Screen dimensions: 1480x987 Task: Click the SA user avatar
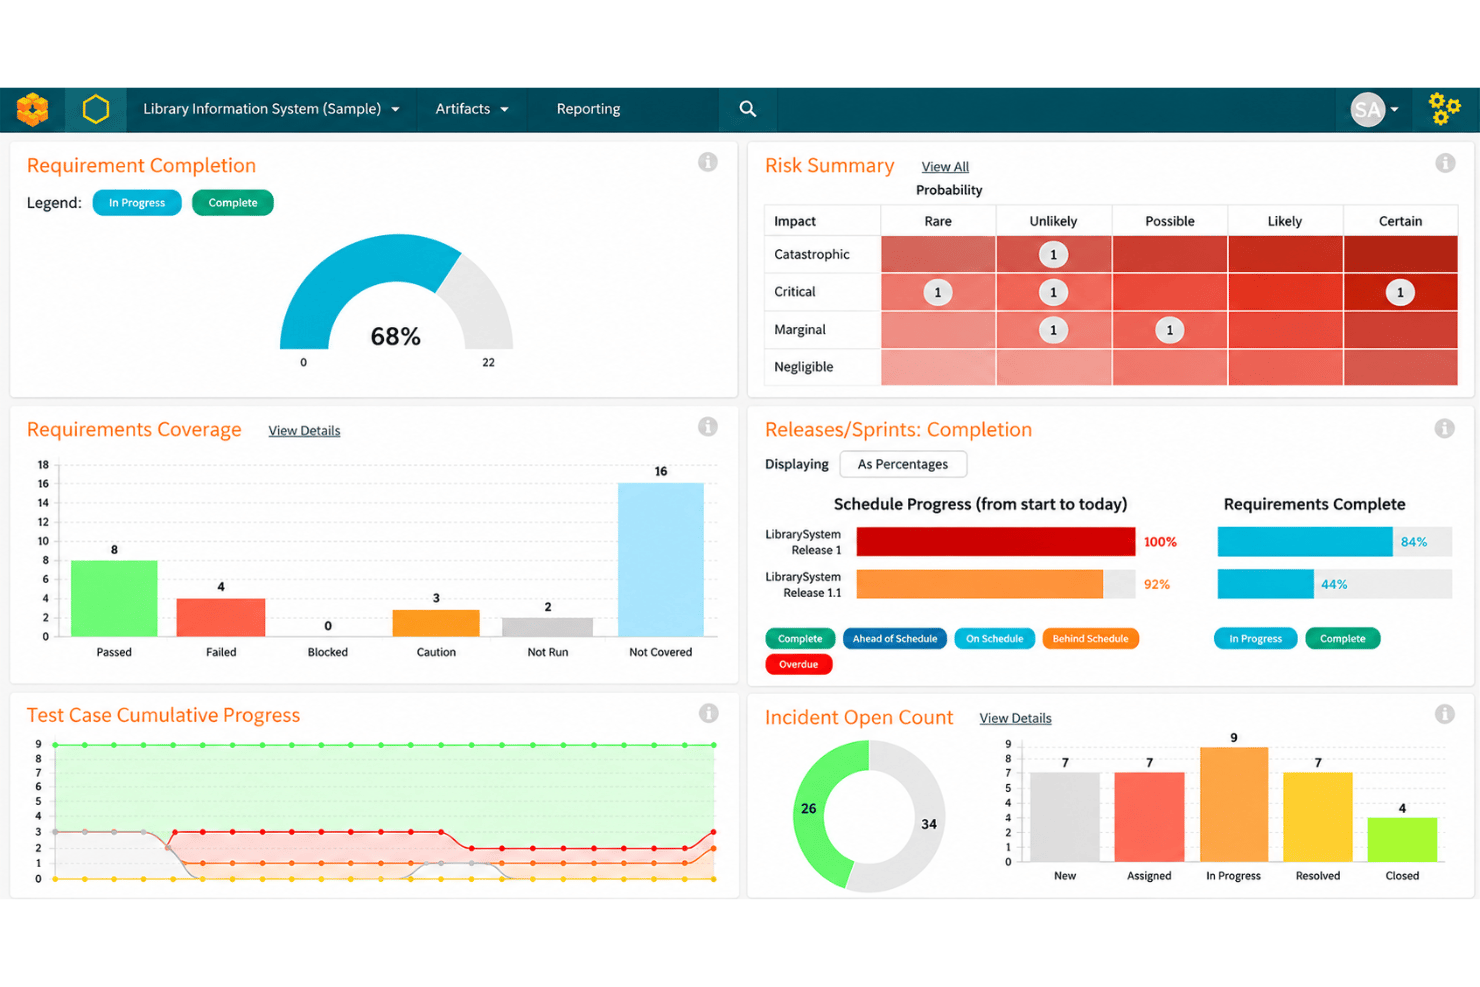tap(1367, 109)
